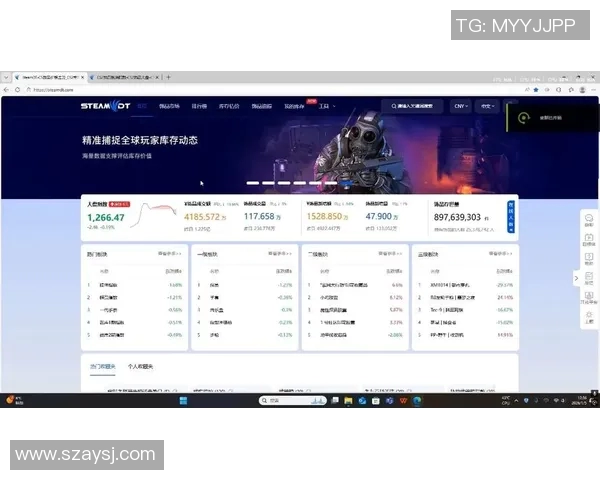
Task: Click the -2.06% change in 二级板块
Action: click(x=395, y=335)
